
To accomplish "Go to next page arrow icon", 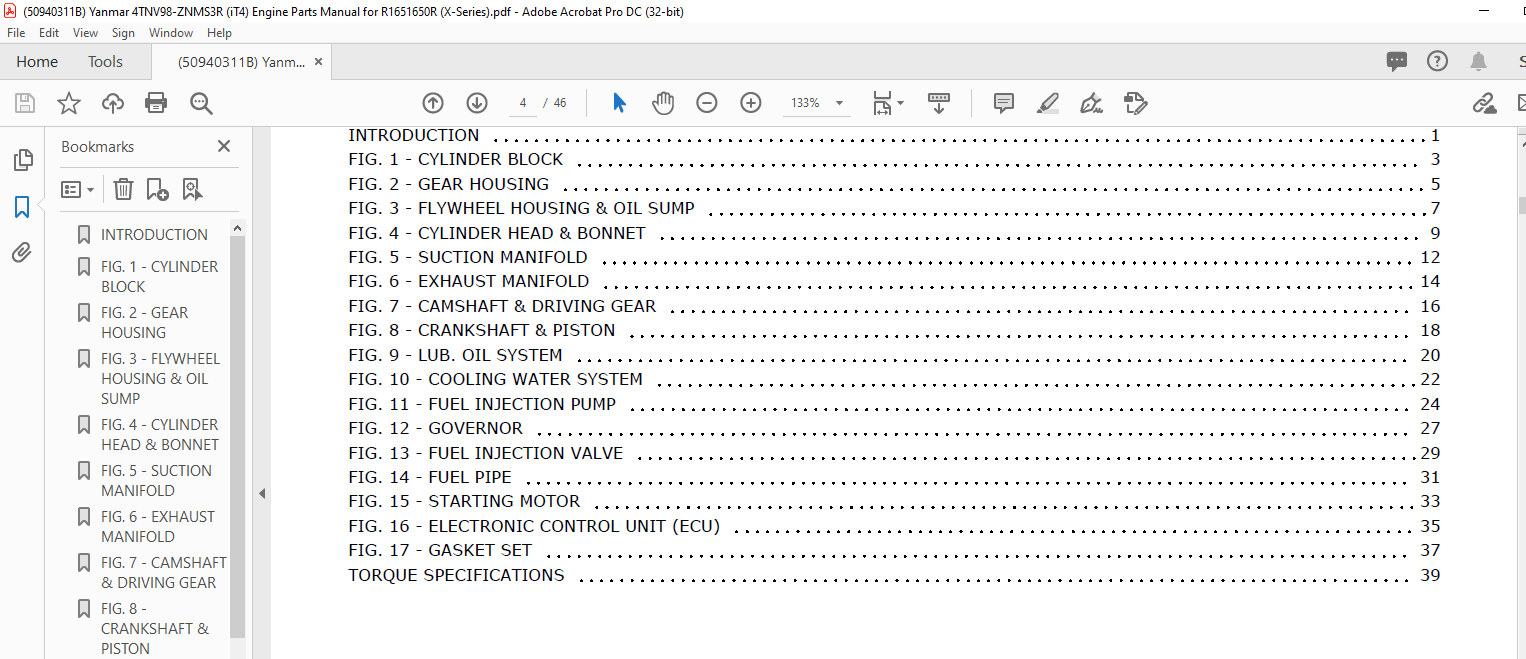I will [477, 103].
